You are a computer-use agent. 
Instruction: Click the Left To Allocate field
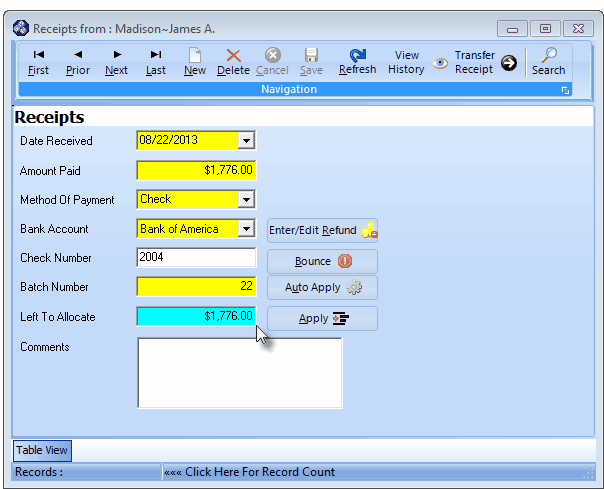point(196,316)
